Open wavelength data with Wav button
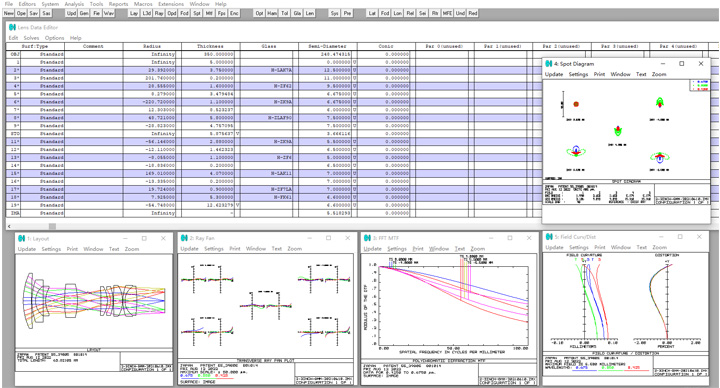 click(108, 13)
